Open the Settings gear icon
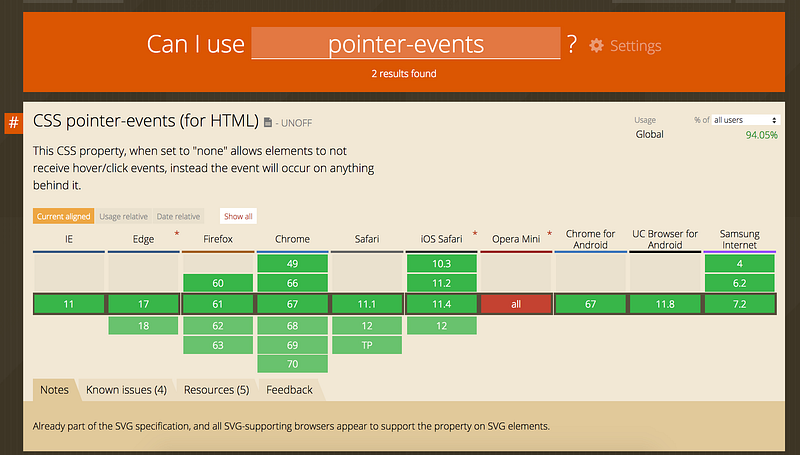This screenshot has width=800, height=455. tap(597, 45)
